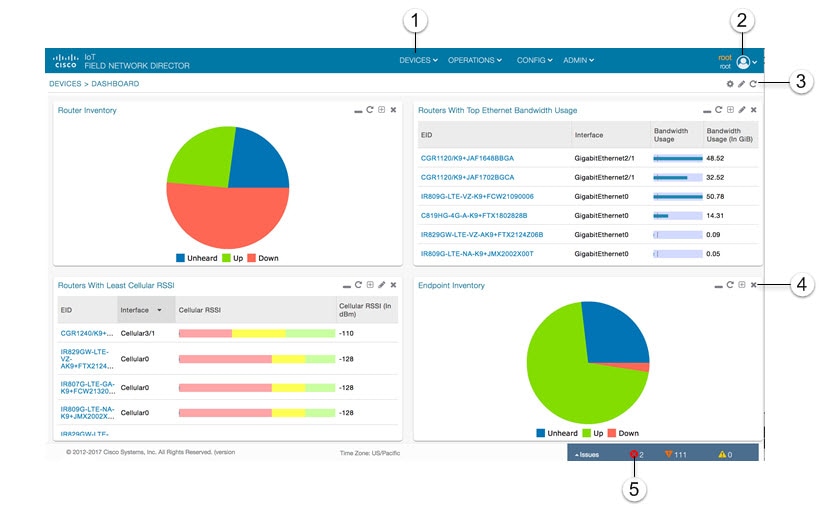
Task: Refresh the Least Cellular RSSI dashlet
Action: click(x=358, y=285)
